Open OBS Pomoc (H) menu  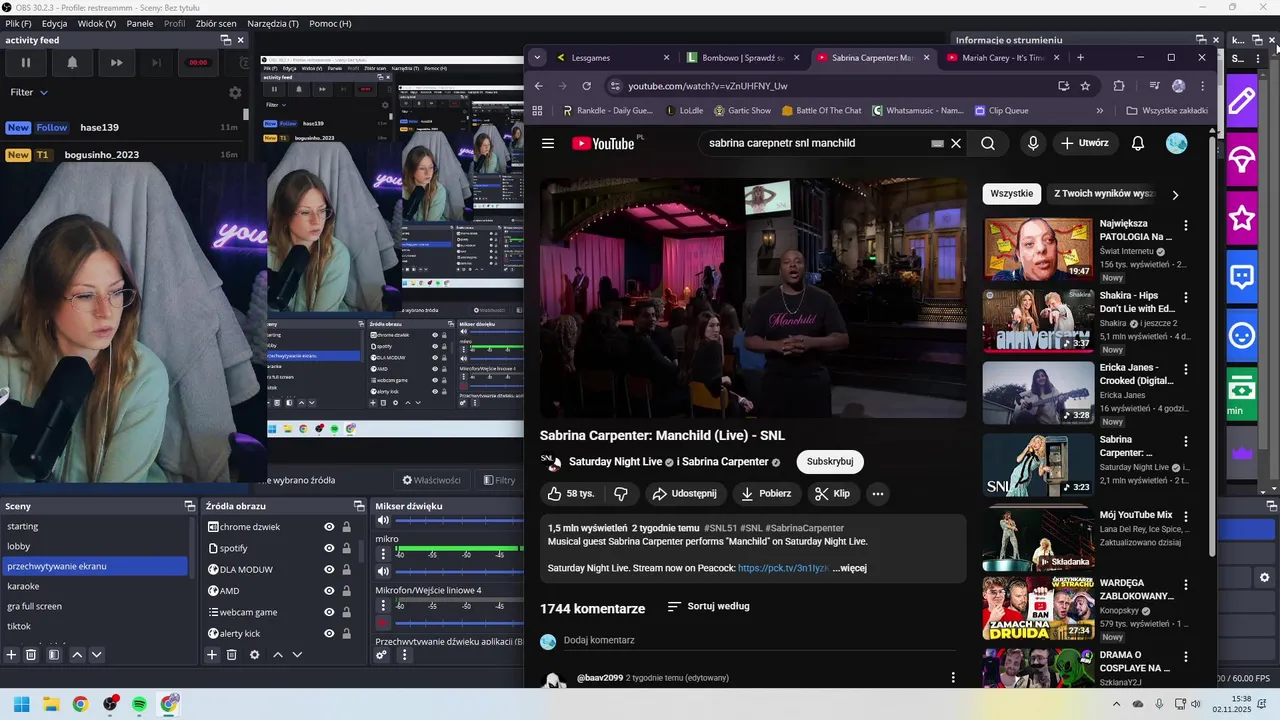tap(330, 23)
